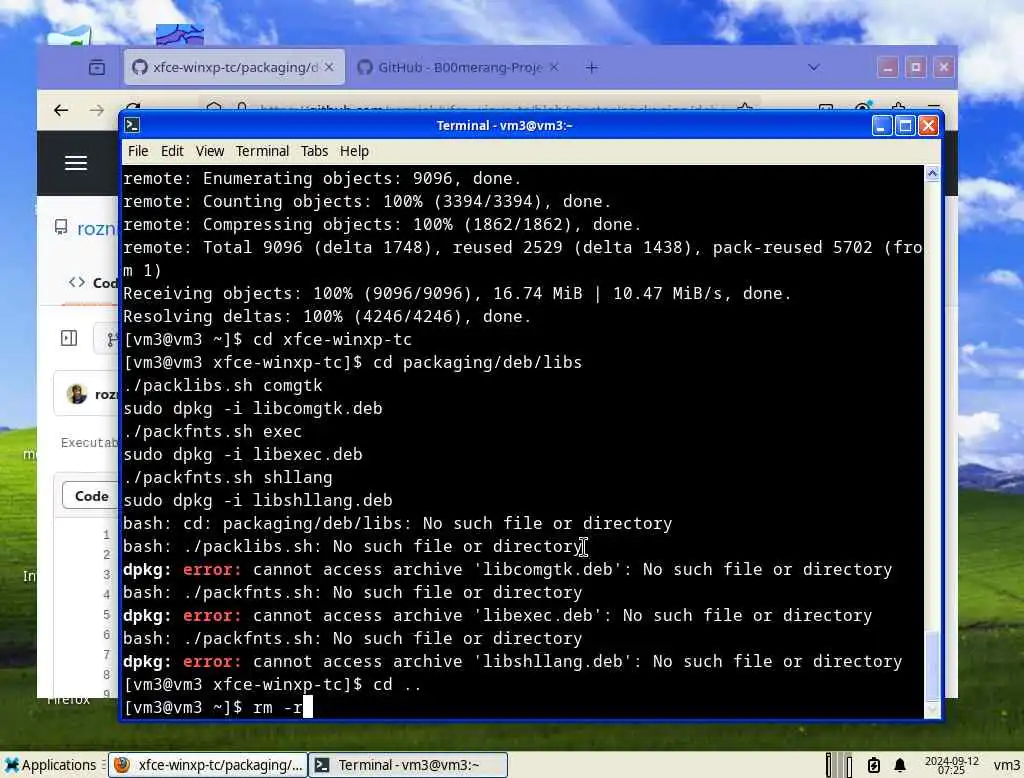Click the Terminal vertical scrollbar thumb
The height and width of the screenshot is (778, 1024).
tap(933, 664)
